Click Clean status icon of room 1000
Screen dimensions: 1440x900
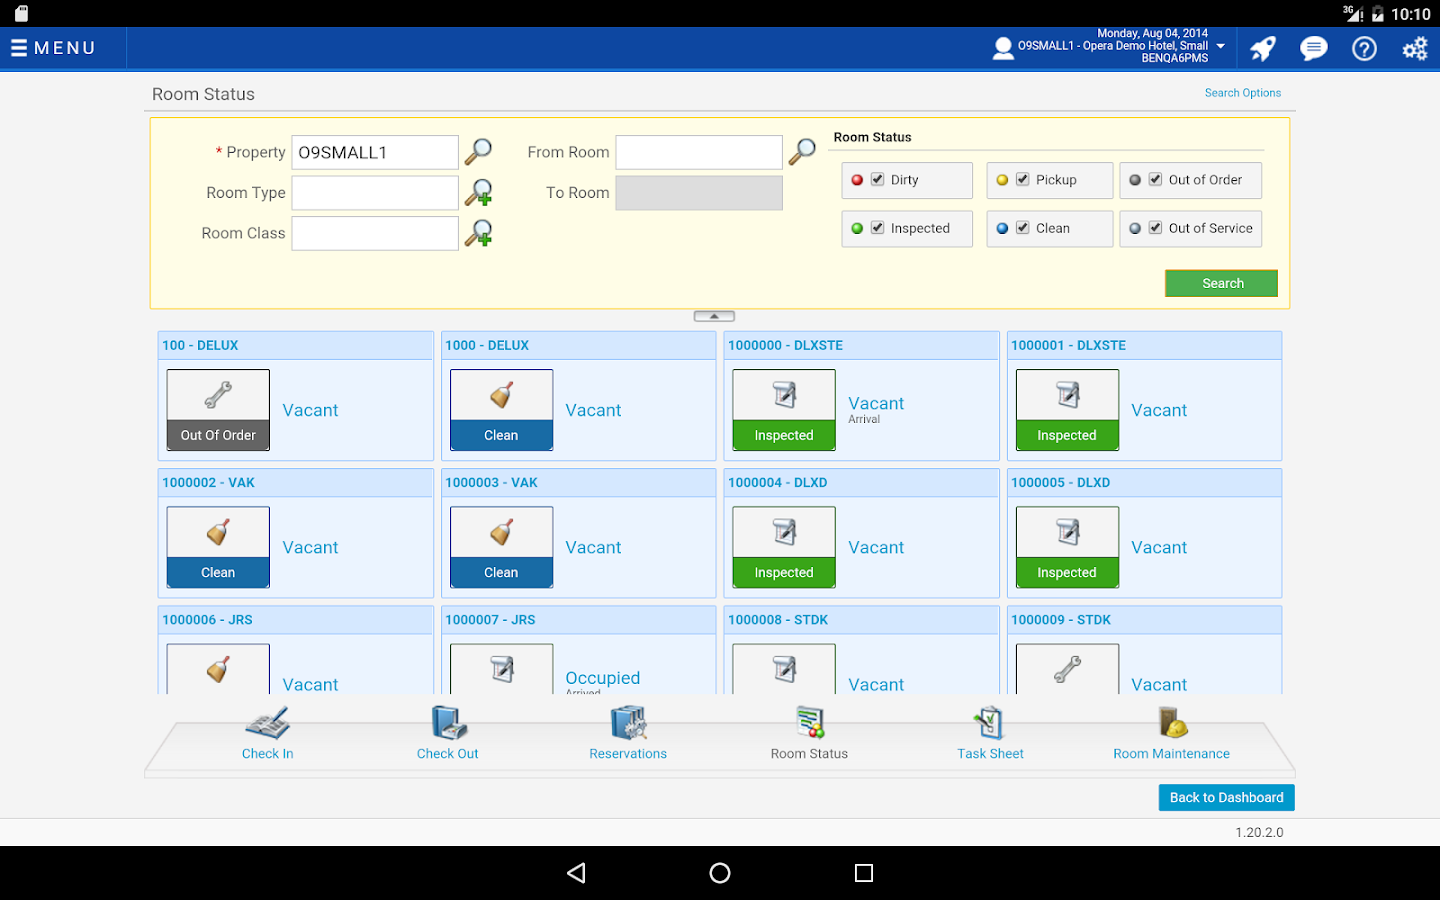(501, 410)
